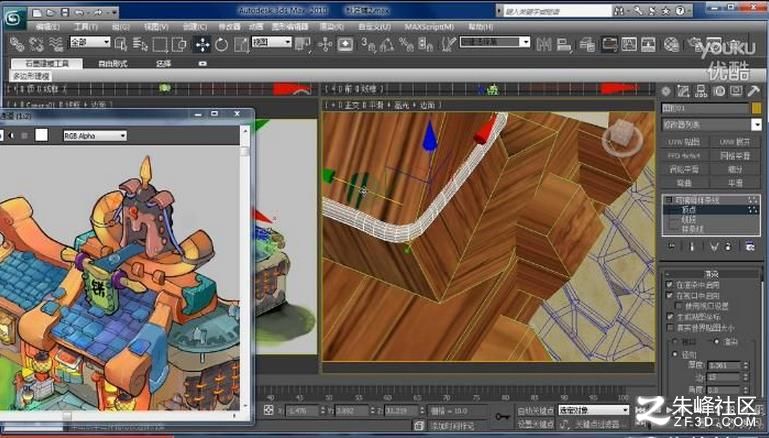The height and width of the screenshot is (438, 769).
Task: Open the 渲染(R) menu
Action: click(332, 27)
